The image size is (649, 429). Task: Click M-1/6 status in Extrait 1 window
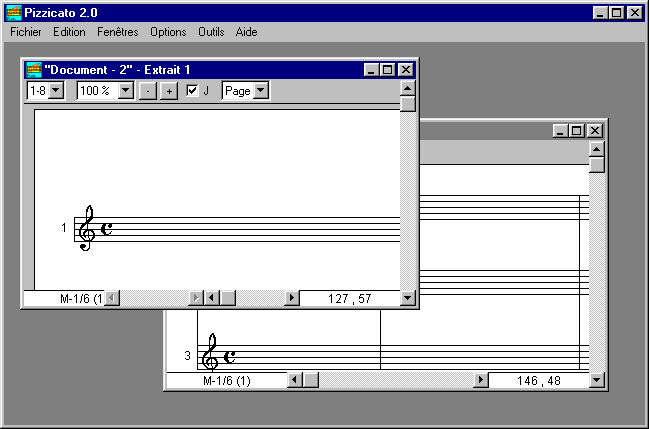pos(81,299)
